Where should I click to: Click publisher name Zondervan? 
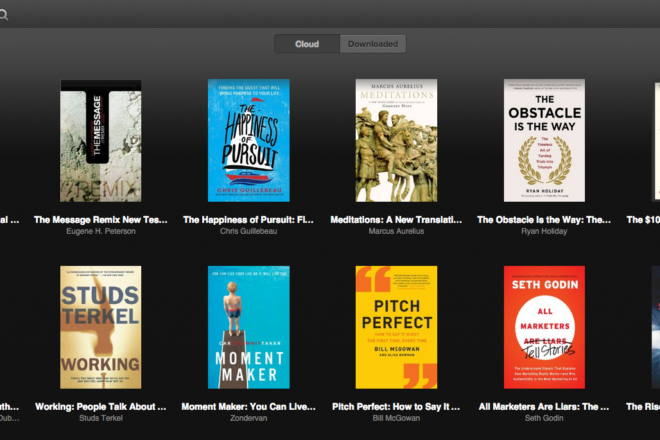click(x=248, y=418)
